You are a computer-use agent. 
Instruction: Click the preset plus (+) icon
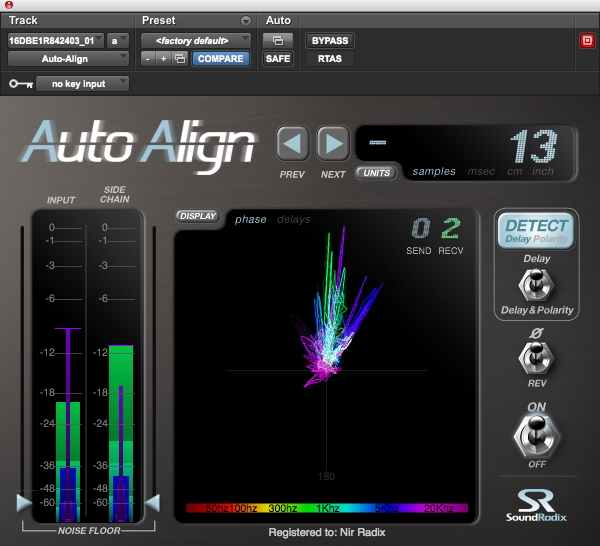(164, 59)
